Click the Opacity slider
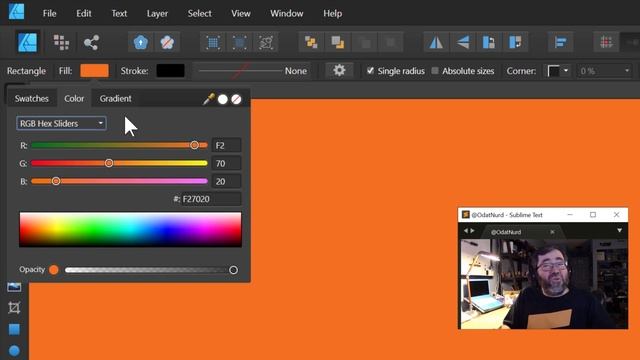The height and width of the screenshot is (360, 640). pos(151,270)
